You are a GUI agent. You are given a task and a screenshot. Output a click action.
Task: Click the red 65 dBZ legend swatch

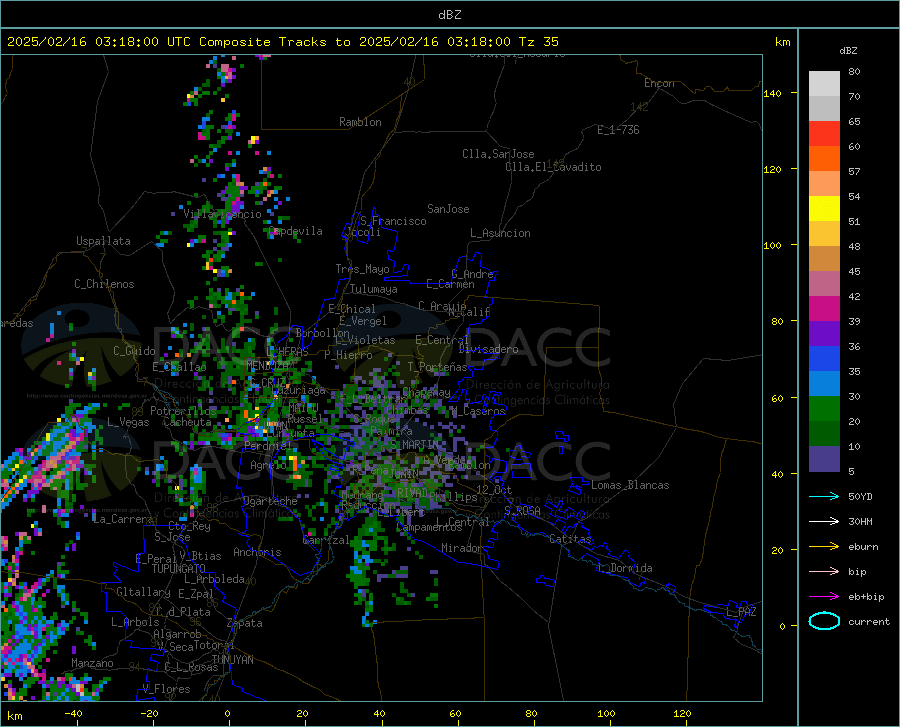pos(824,133)
